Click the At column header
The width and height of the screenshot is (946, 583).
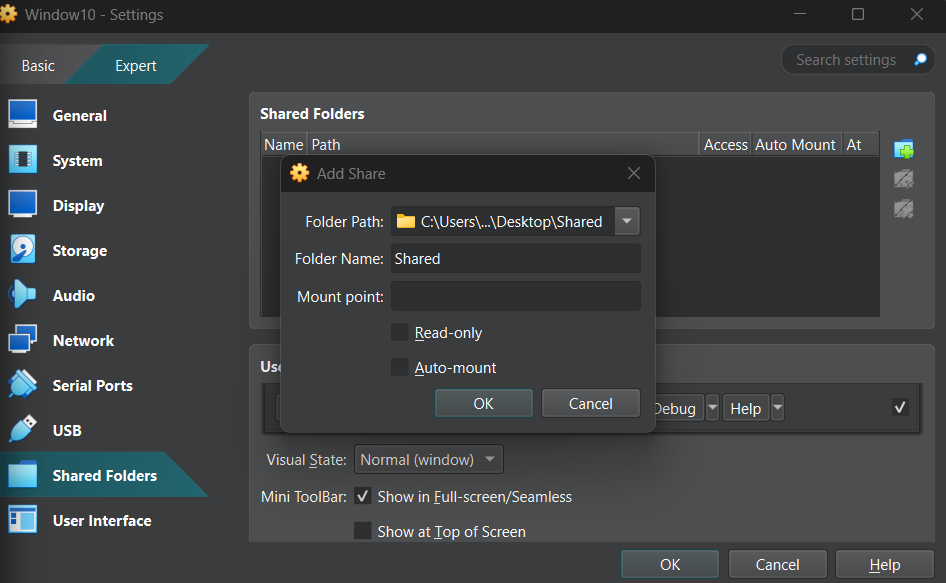tap(860, 145)
